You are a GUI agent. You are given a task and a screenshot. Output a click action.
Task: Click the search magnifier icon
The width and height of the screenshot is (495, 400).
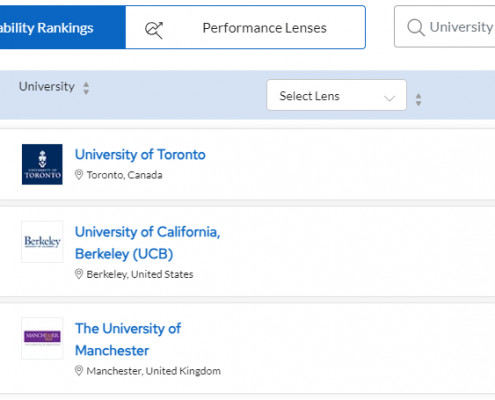[x=416, y=27]
